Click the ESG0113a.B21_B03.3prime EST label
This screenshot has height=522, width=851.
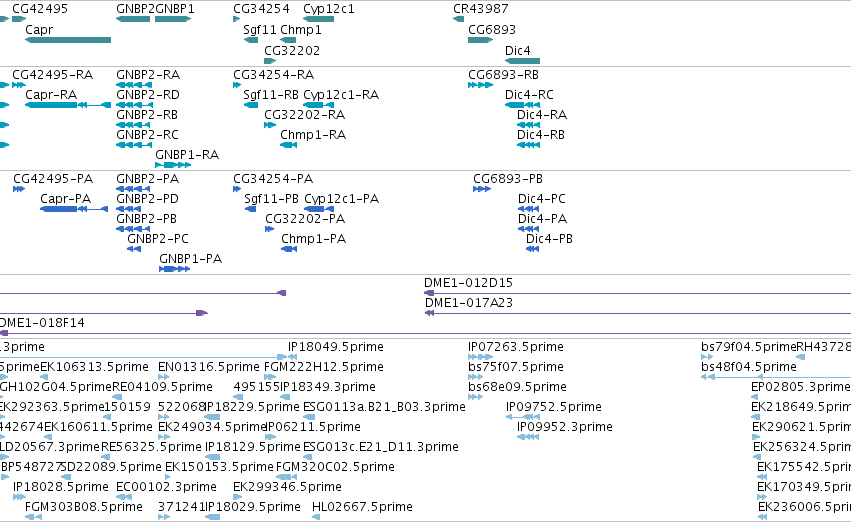pyautogui.click(x=384, y=408)
